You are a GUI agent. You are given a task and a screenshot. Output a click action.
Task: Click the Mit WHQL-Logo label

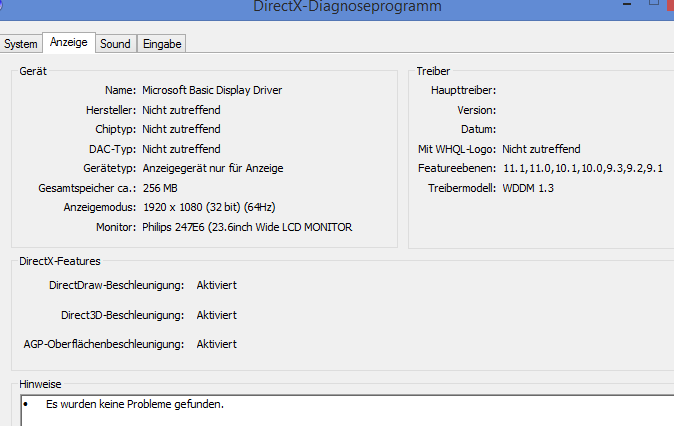(457, 149)
